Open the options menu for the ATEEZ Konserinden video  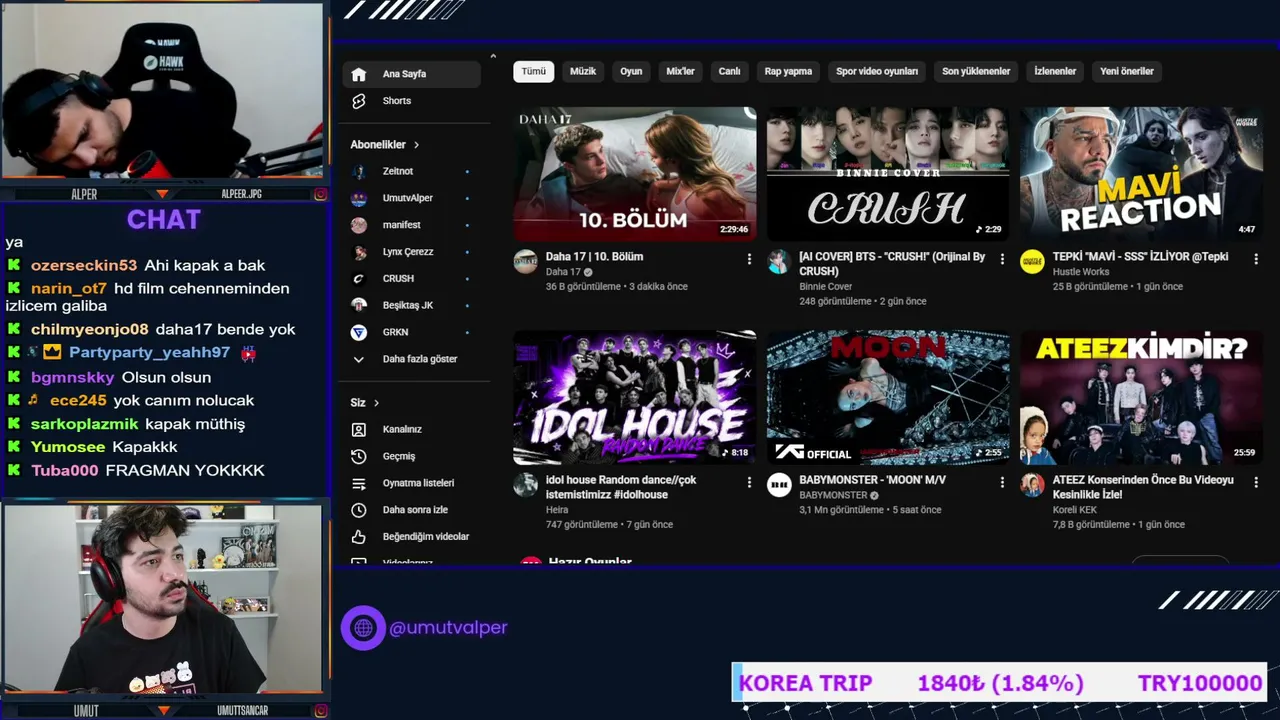coord(1255,482)
